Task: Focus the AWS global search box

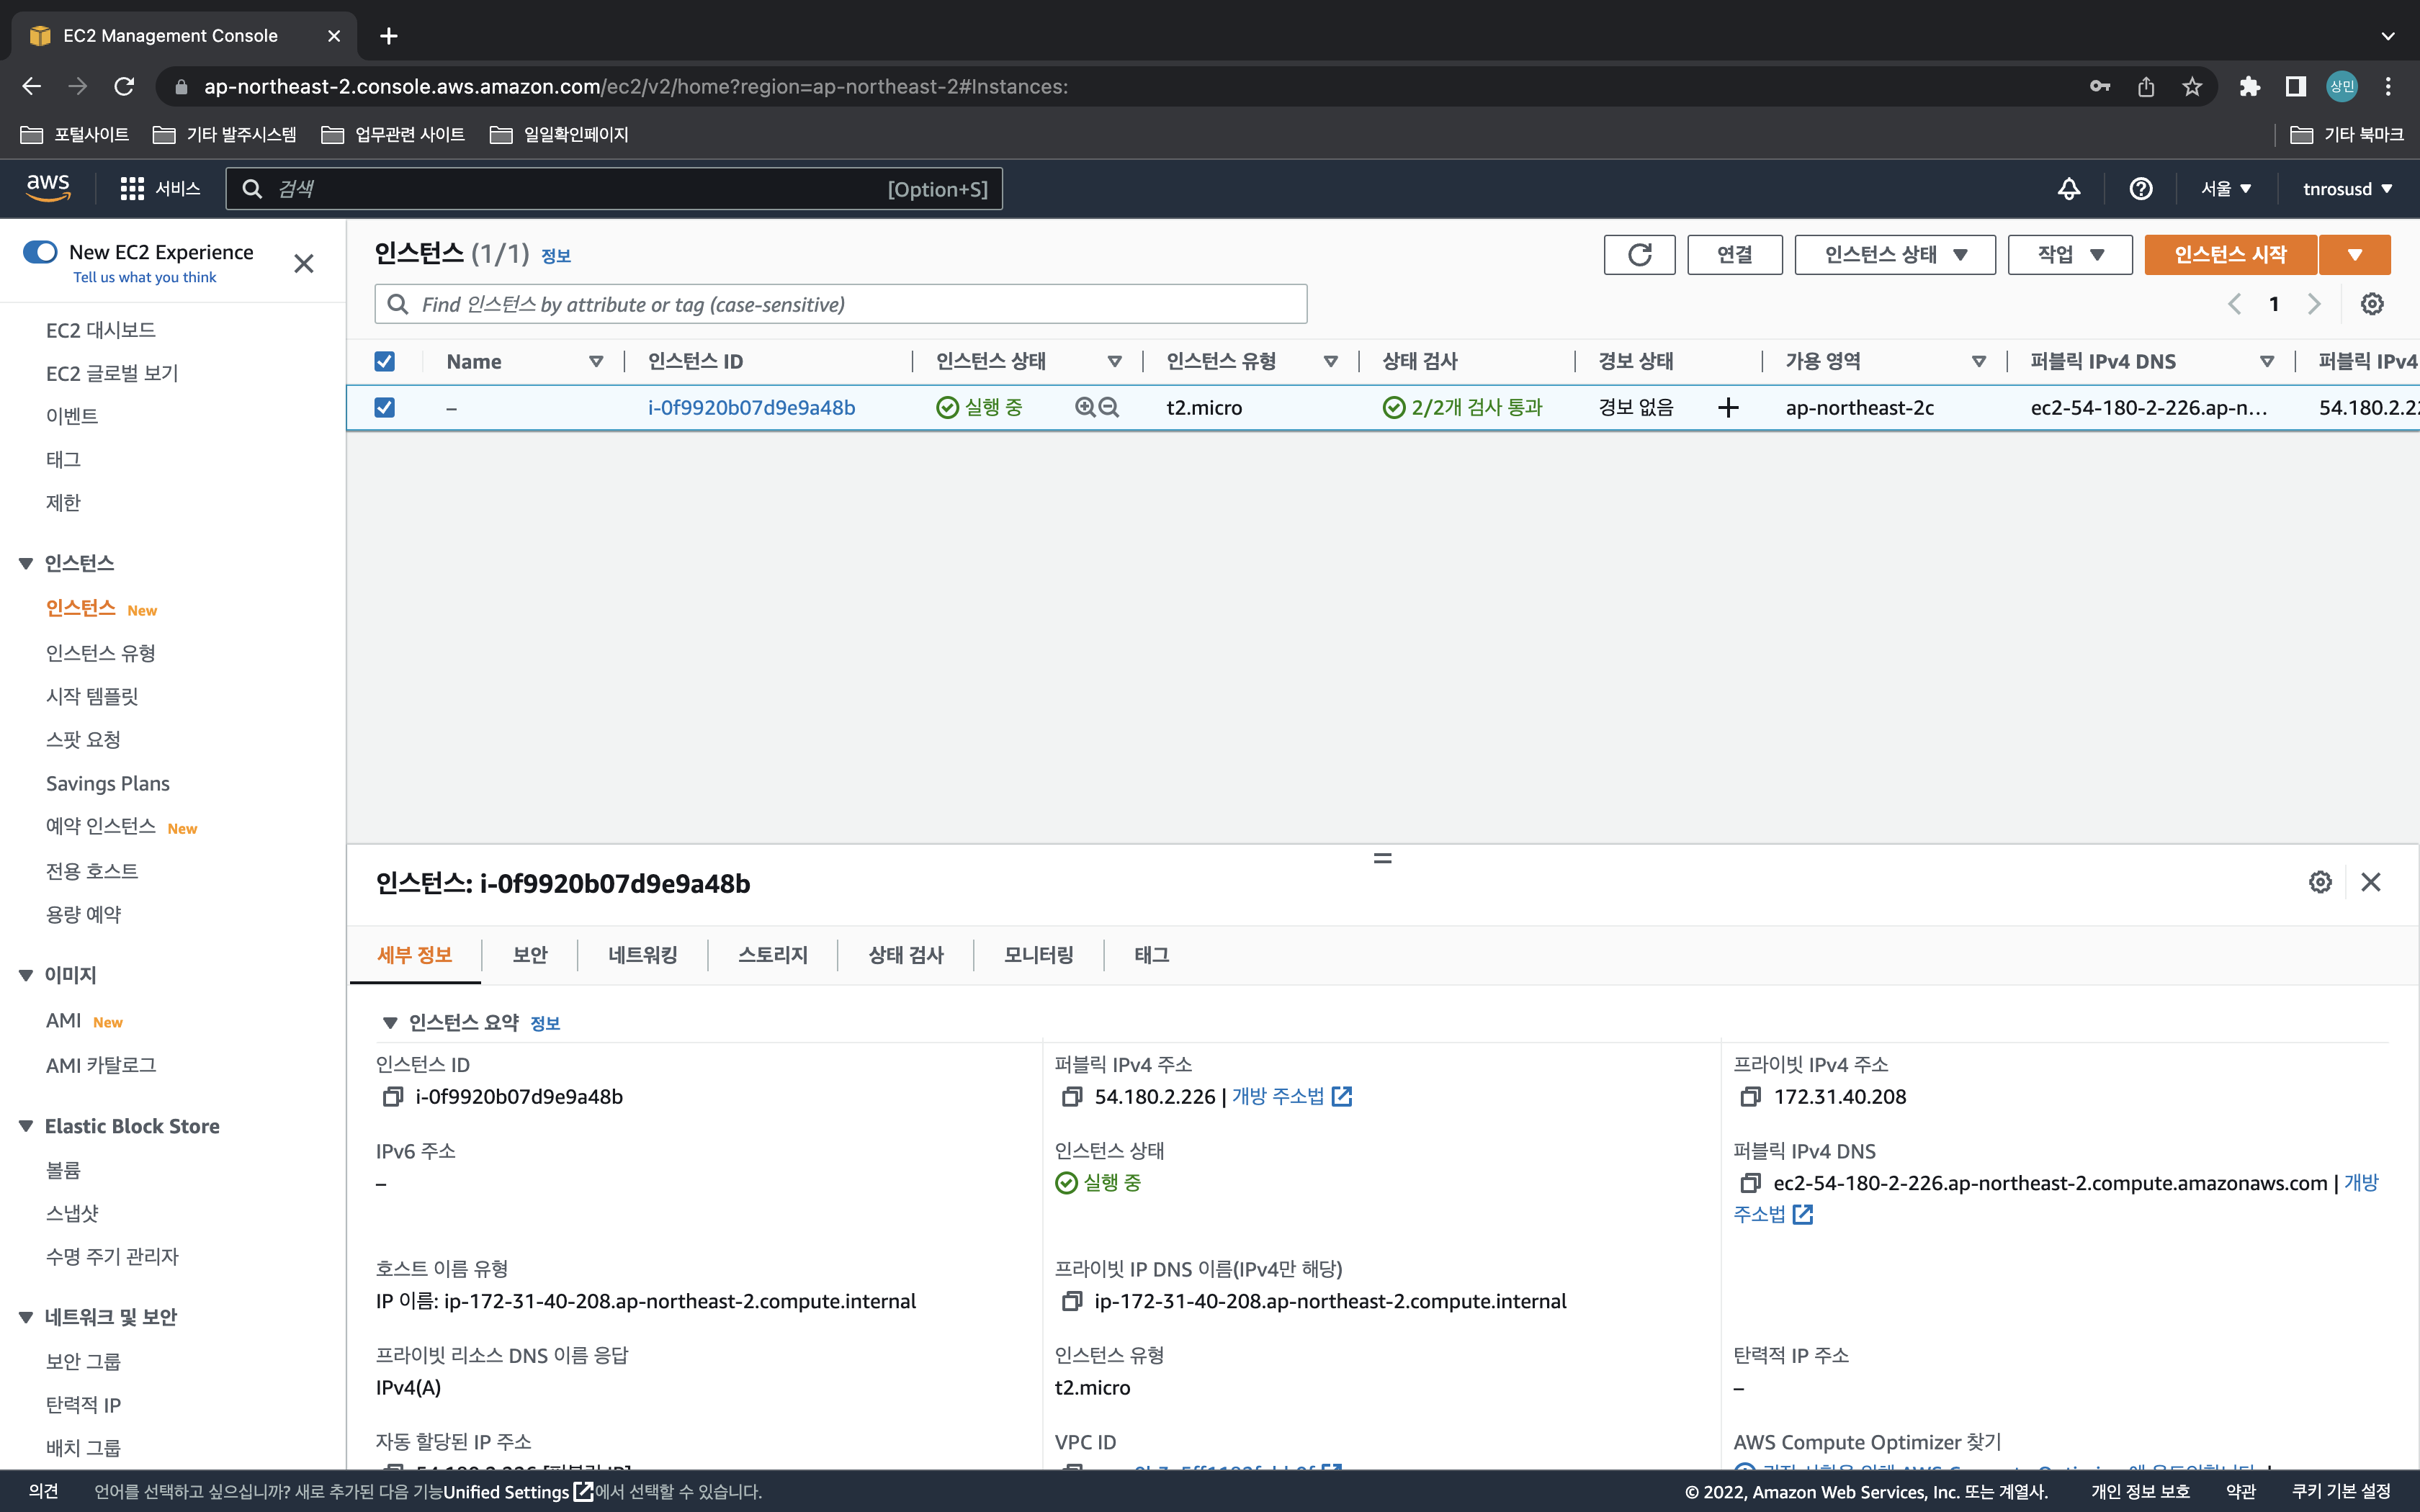Action: [614, 189]
